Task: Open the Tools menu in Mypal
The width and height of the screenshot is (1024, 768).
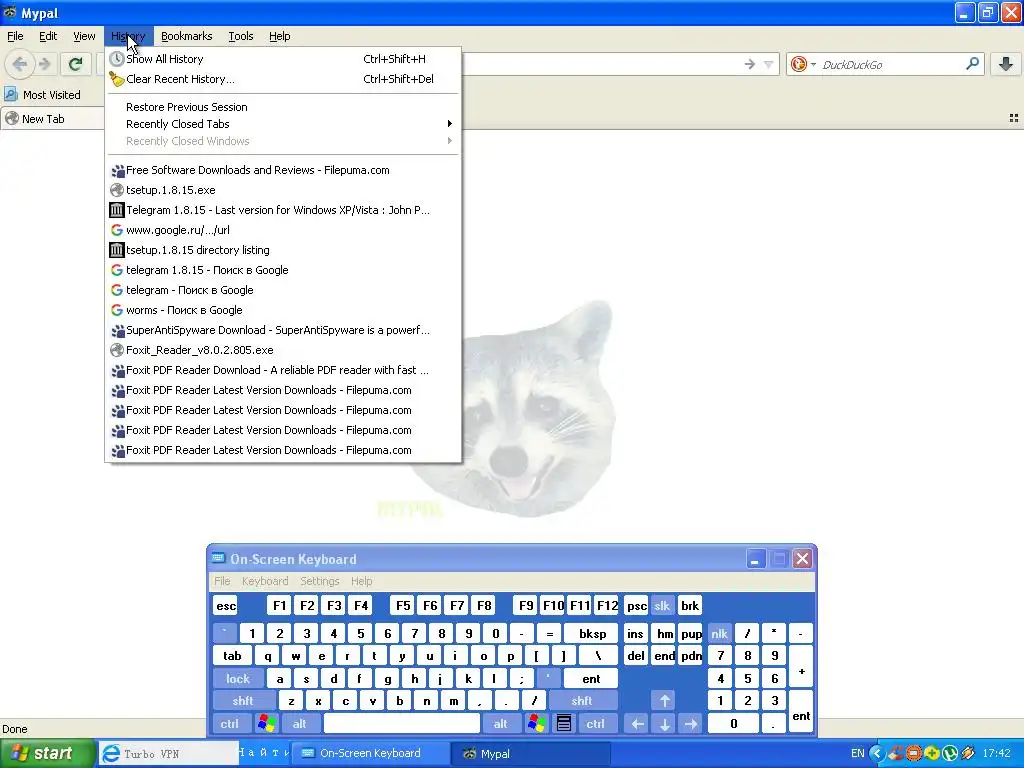Action: click(x=240, y=36)
